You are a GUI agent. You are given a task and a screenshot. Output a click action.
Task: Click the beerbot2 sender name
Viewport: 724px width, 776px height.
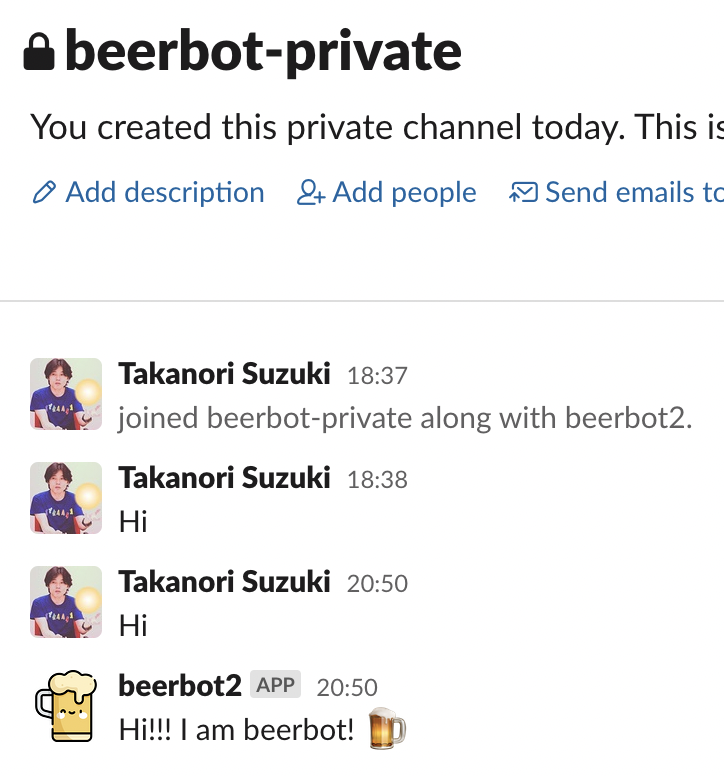tap(180, 685)
